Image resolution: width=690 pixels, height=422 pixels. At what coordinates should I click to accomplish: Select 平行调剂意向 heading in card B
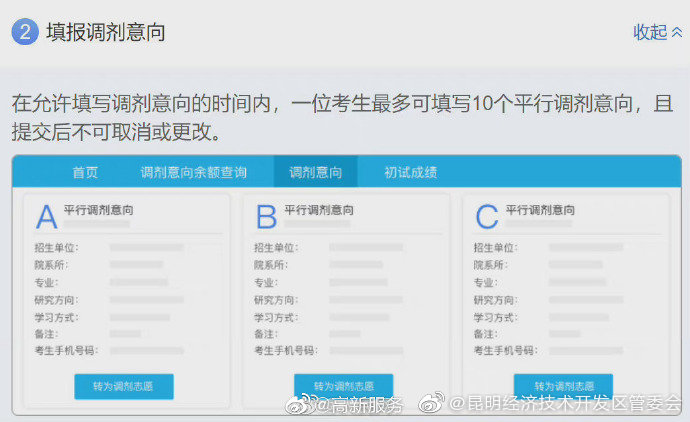click(x=319, y=210)
